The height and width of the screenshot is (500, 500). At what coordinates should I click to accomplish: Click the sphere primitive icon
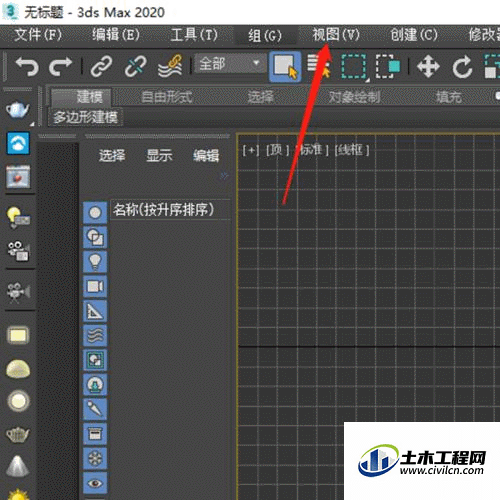(x=18, y=400)
